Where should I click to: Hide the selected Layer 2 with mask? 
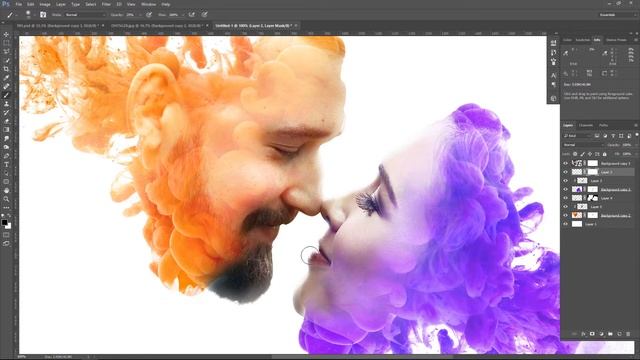click(565, 172)
